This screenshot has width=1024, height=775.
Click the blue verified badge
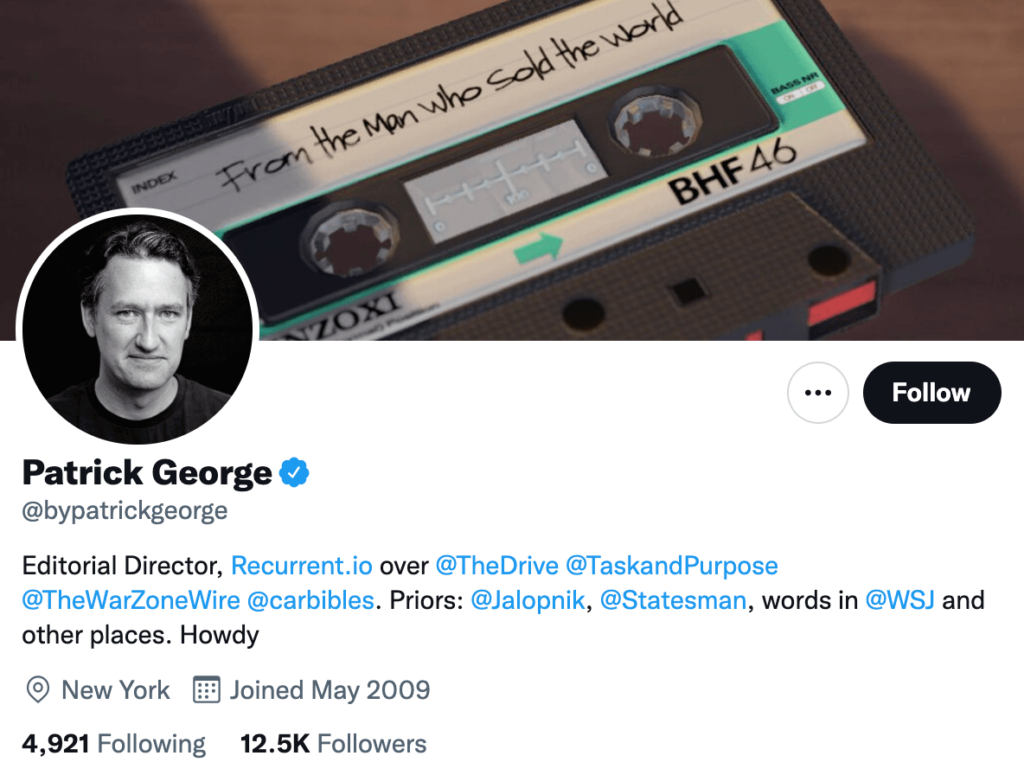(x=293, y=472)
